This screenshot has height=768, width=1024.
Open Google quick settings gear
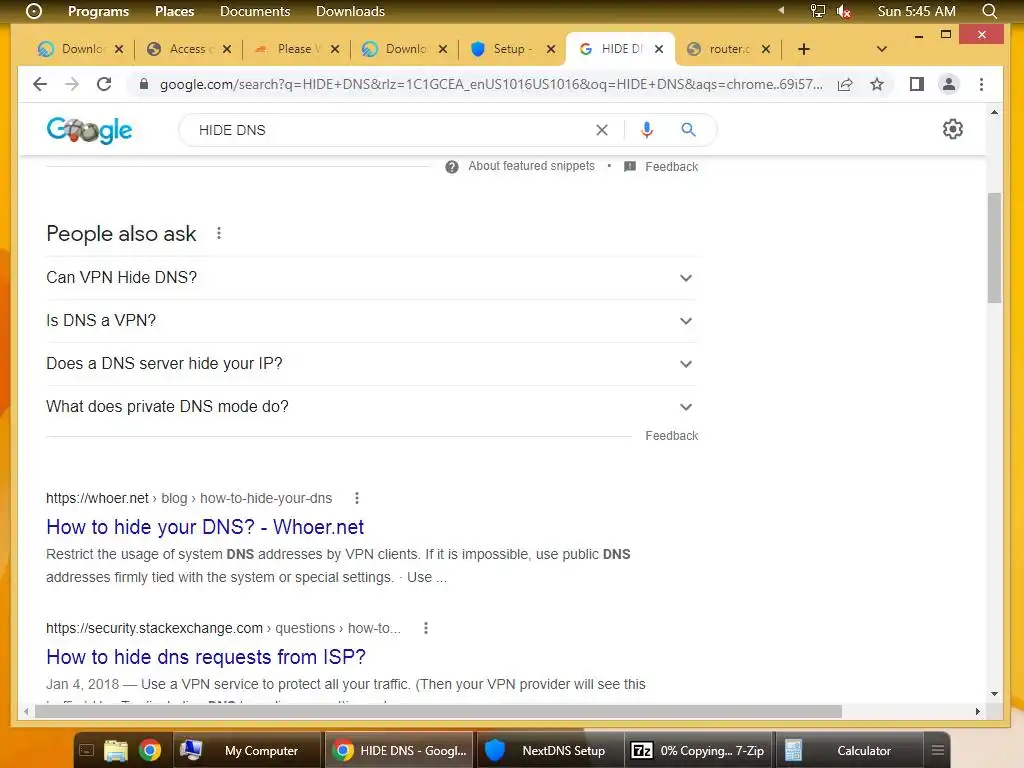click(953, 129)
